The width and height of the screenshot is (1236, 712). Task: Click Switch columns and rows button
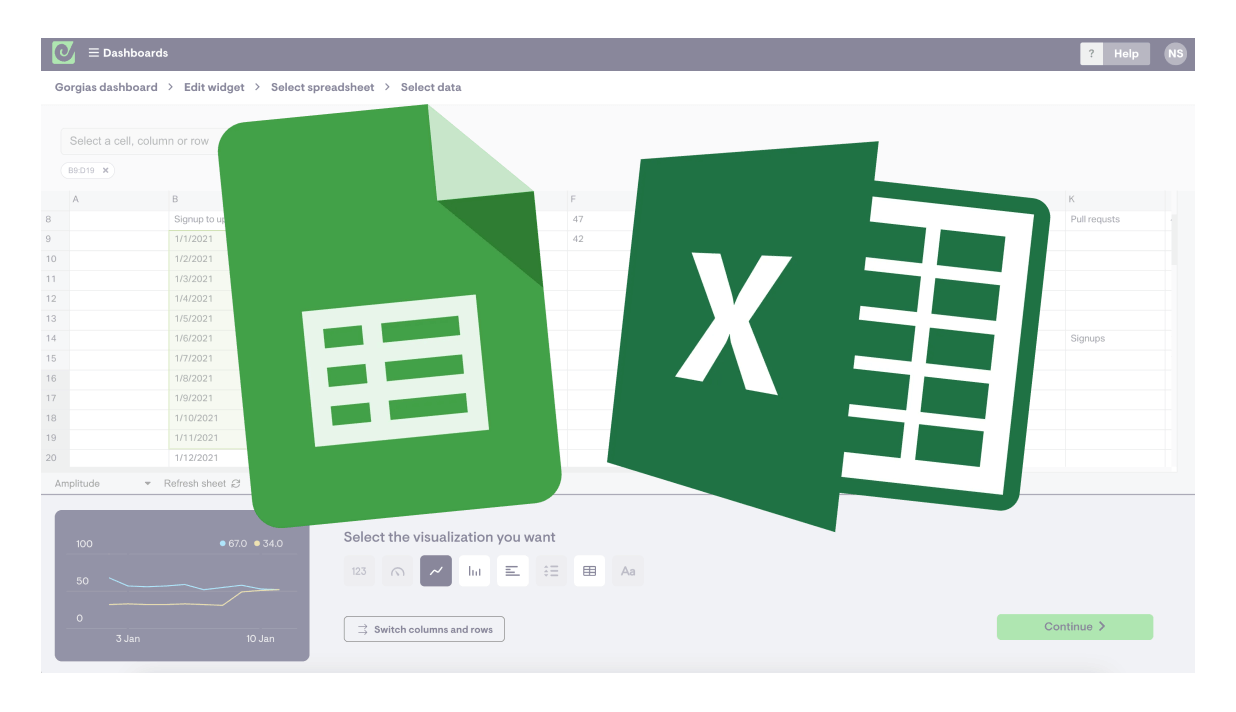tap(424, 629)
